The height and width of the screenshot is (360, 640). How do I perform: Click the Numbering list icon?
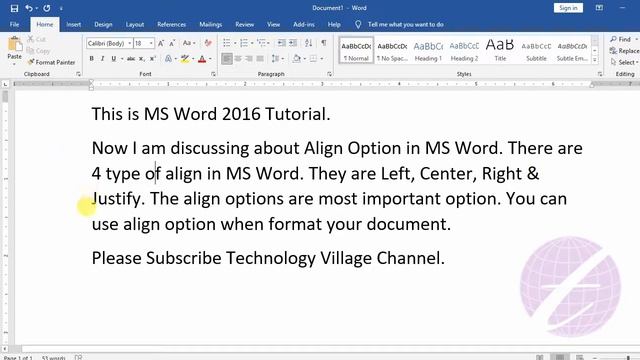[244, 43]
